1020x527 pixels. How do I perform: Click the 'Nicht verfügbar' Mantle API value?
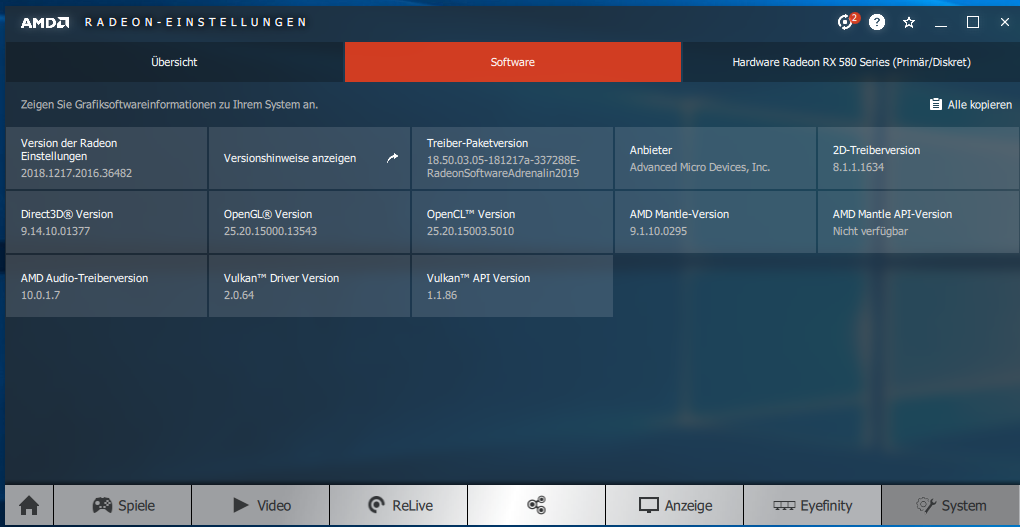click(870, 231)
